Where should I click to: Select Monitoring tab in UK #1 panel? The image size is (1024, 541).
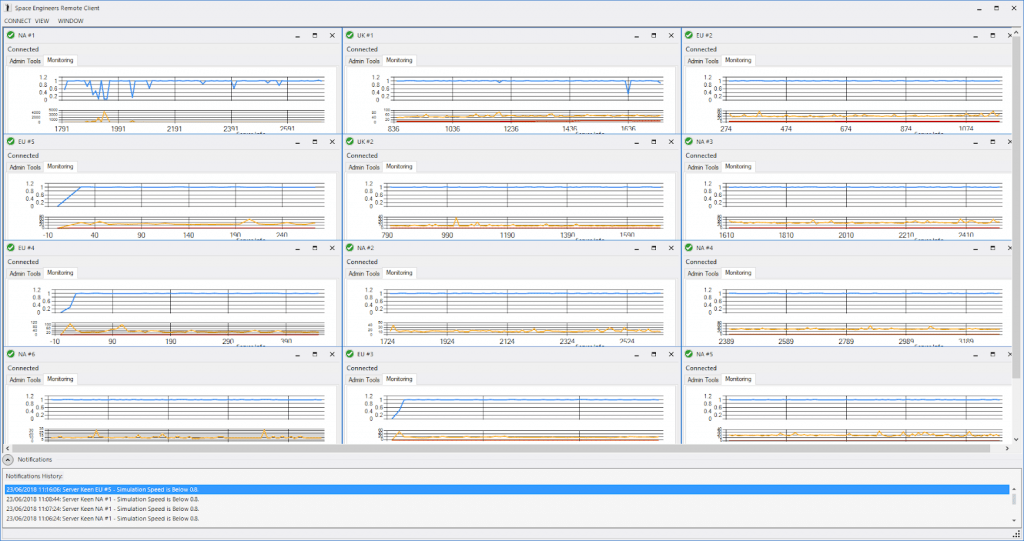(x=399, y=60)
